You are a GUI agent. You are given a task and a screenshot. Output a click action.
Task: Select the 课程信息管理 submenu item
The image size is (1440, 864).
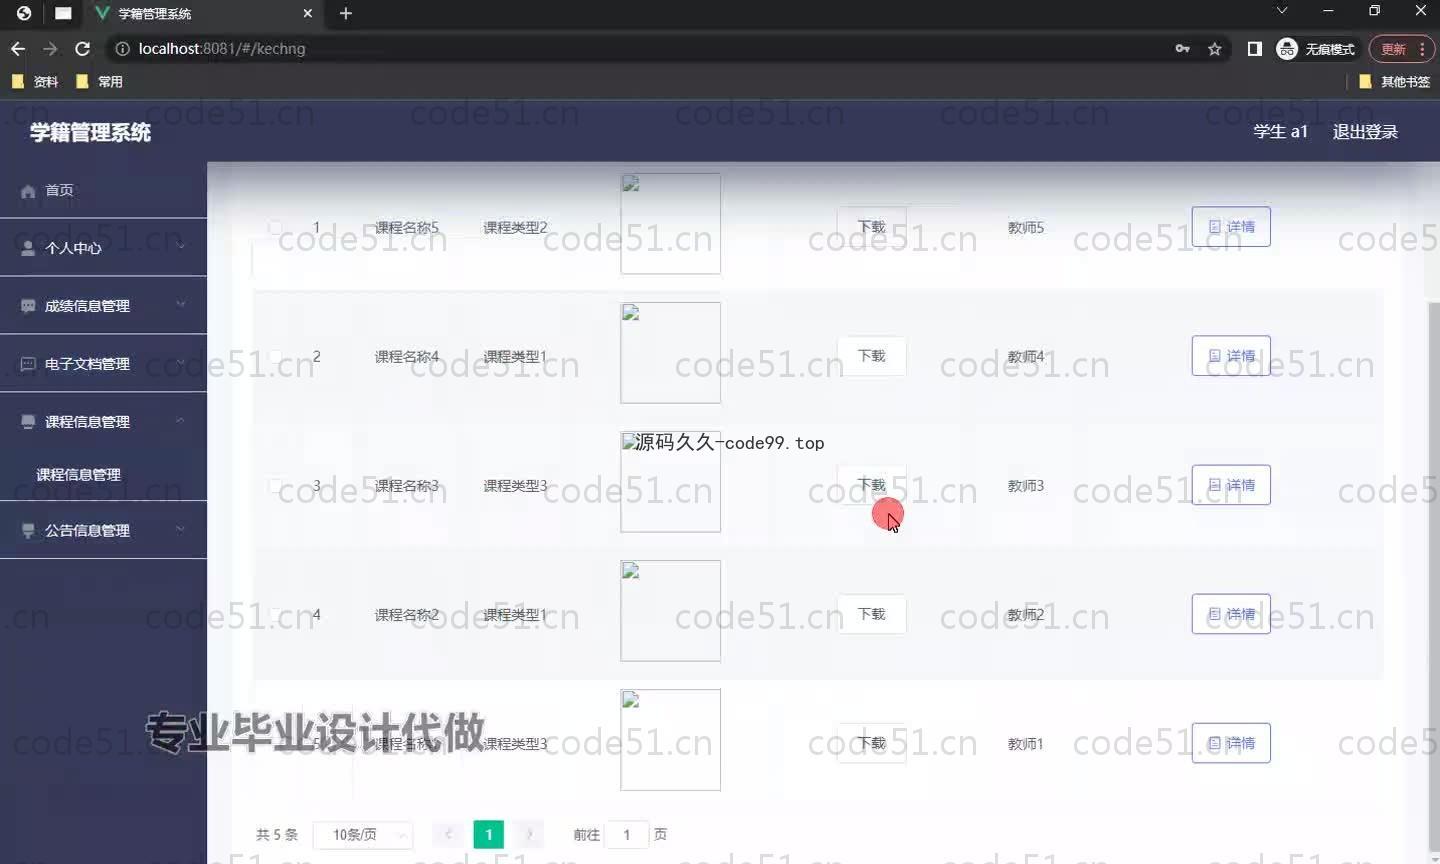pos(79,475)
